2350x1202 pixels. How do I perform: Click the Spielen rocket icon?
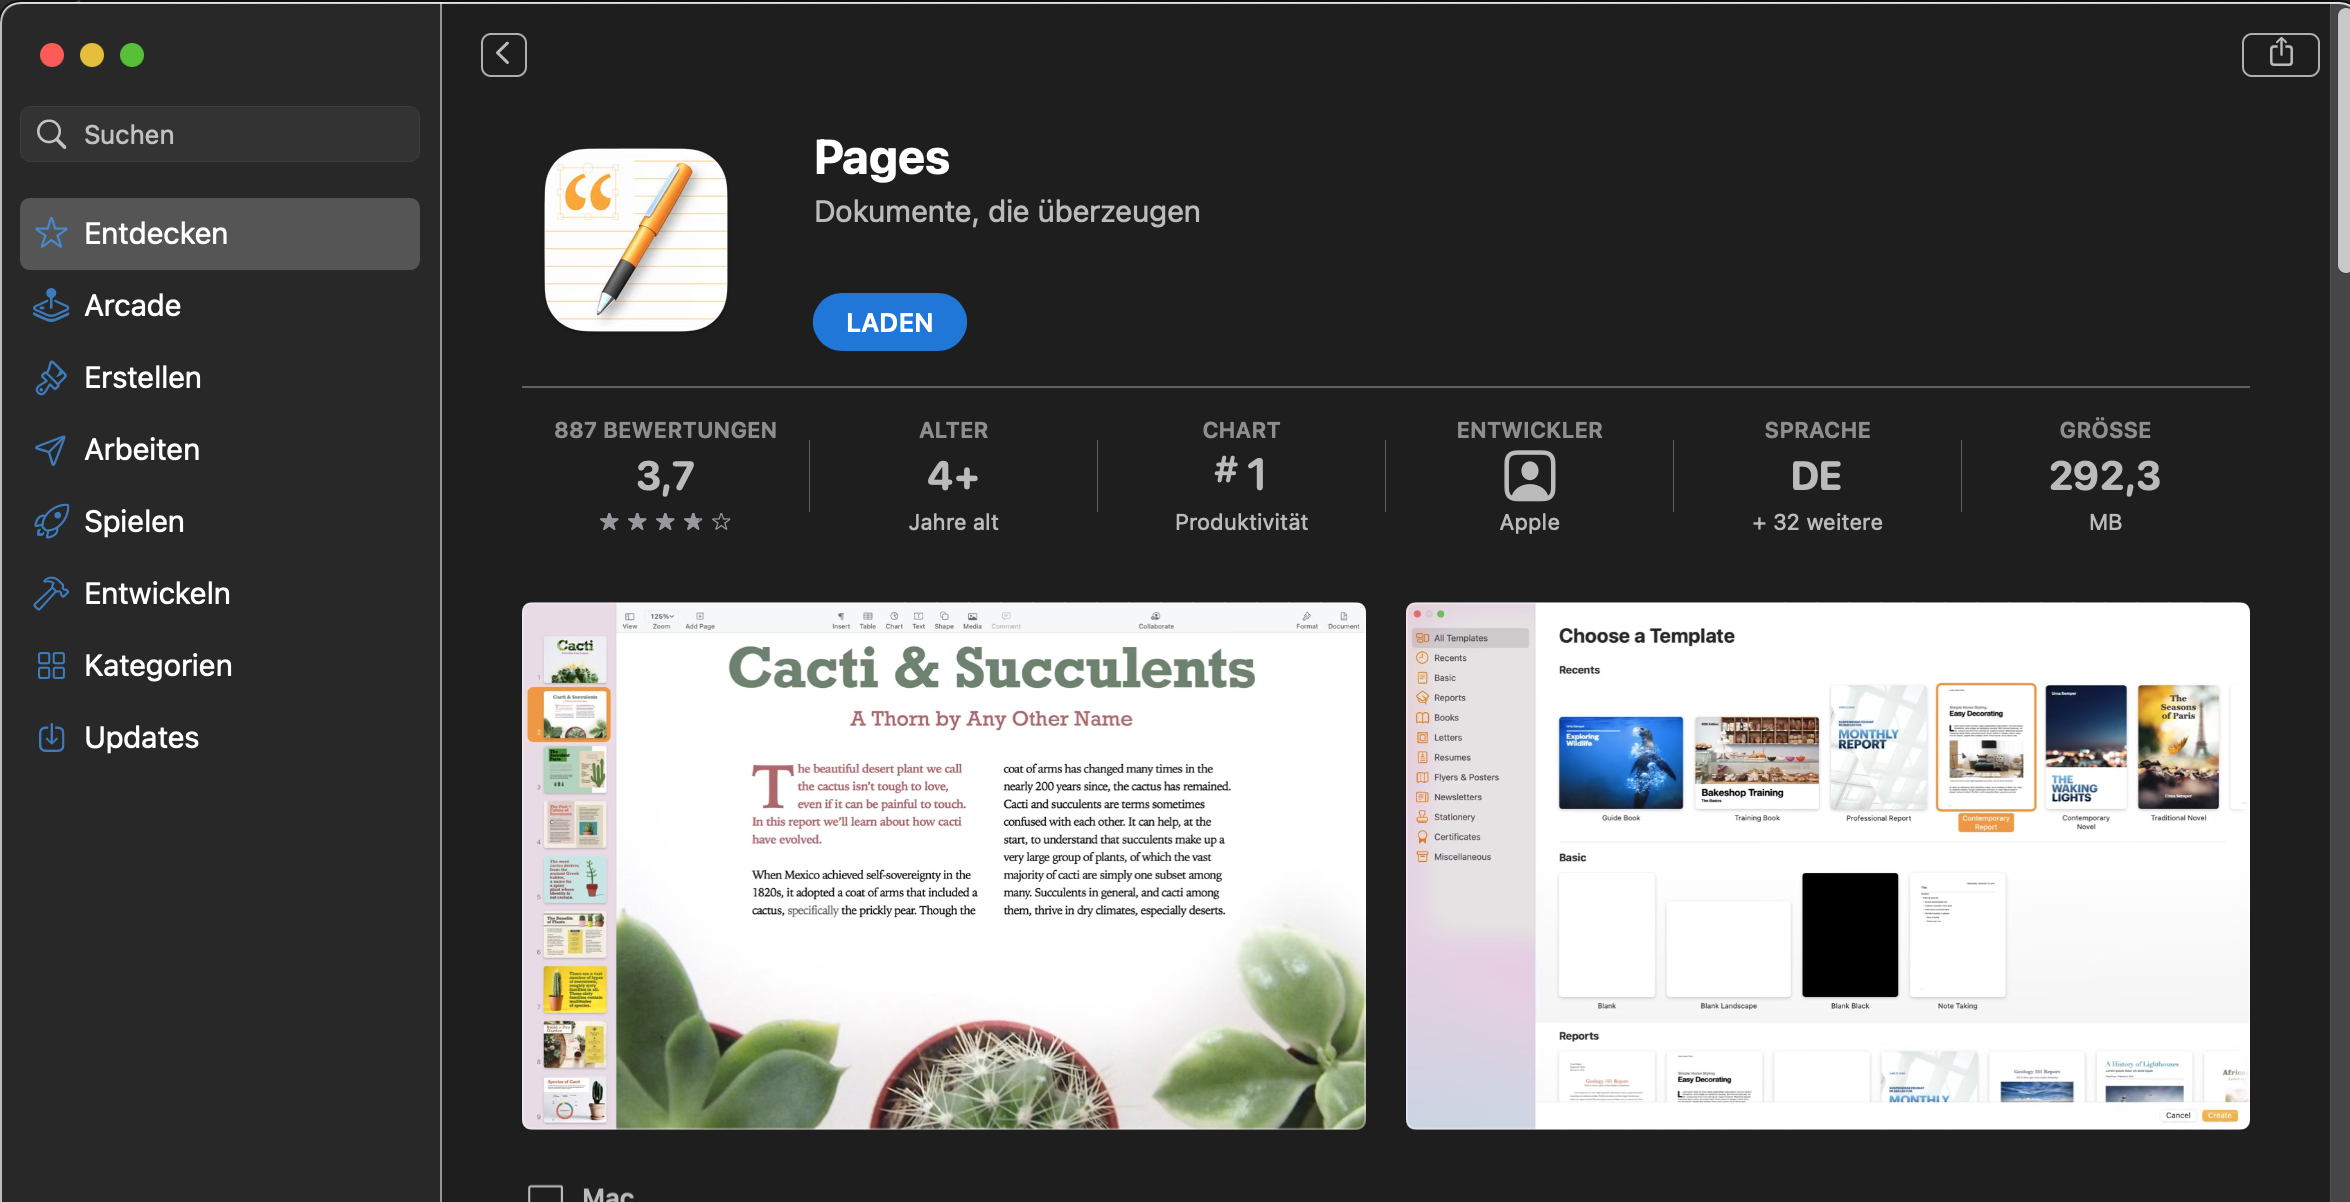tap(51, 521)
